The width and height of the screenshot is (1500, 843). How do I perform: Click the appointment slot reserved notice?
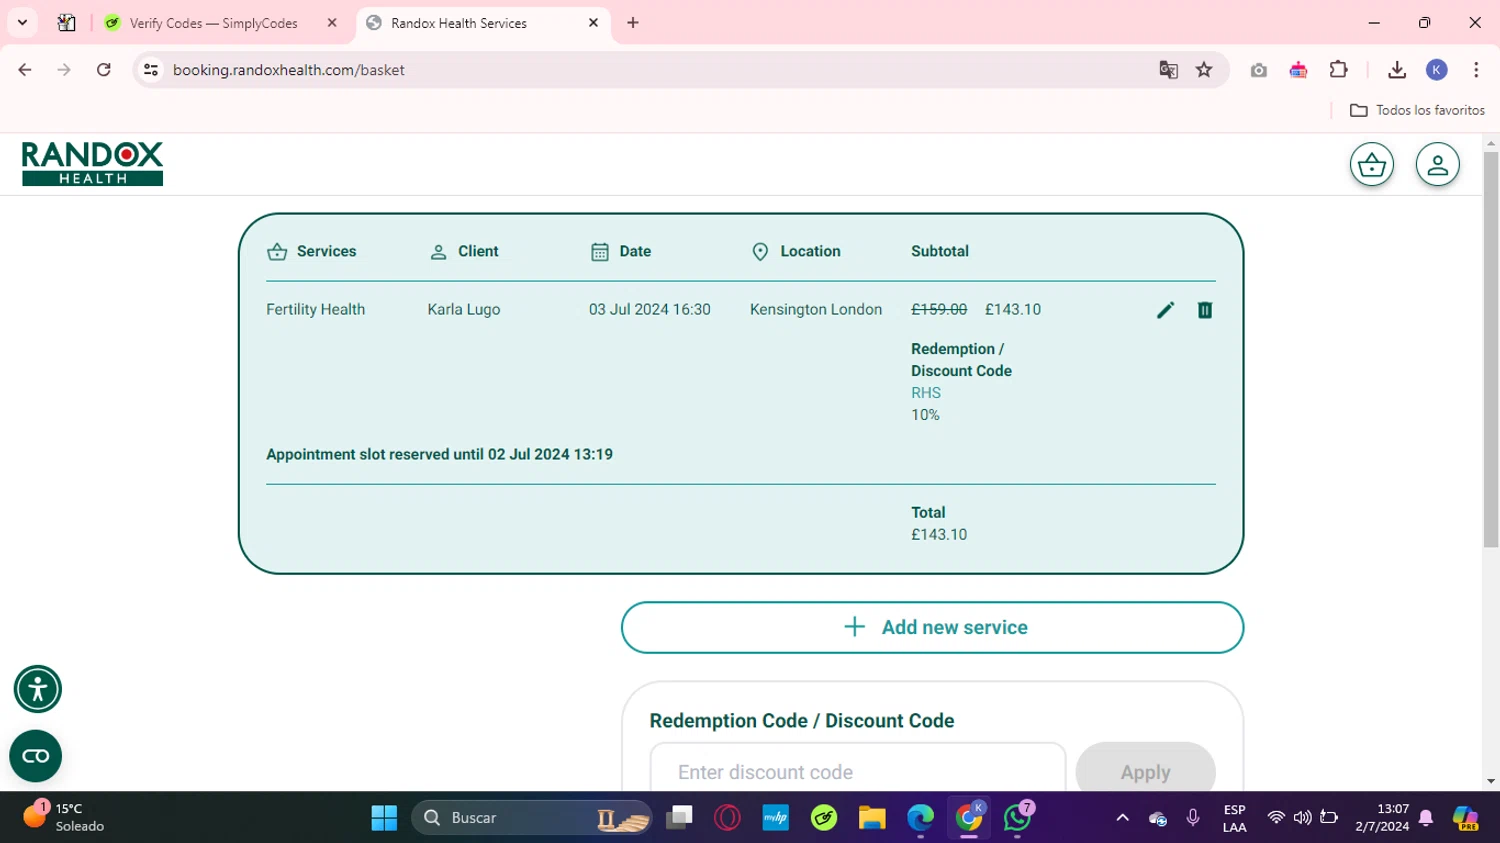point(439,454)
